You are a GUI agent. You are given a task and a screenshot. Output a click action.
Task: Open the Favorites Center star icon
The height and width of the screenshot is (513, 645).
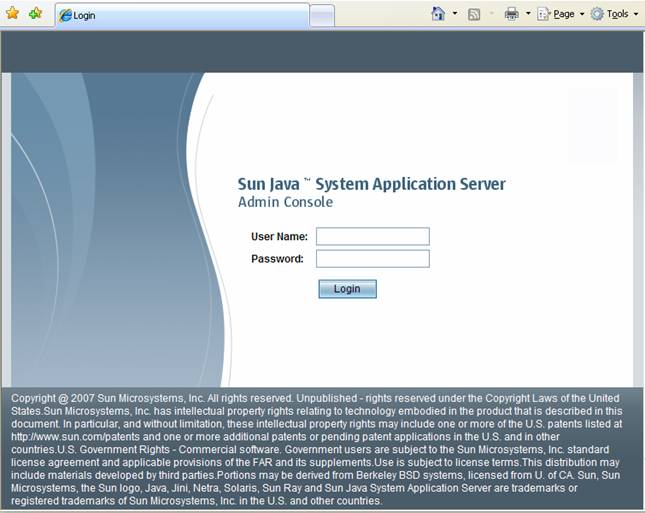[12, 14]
